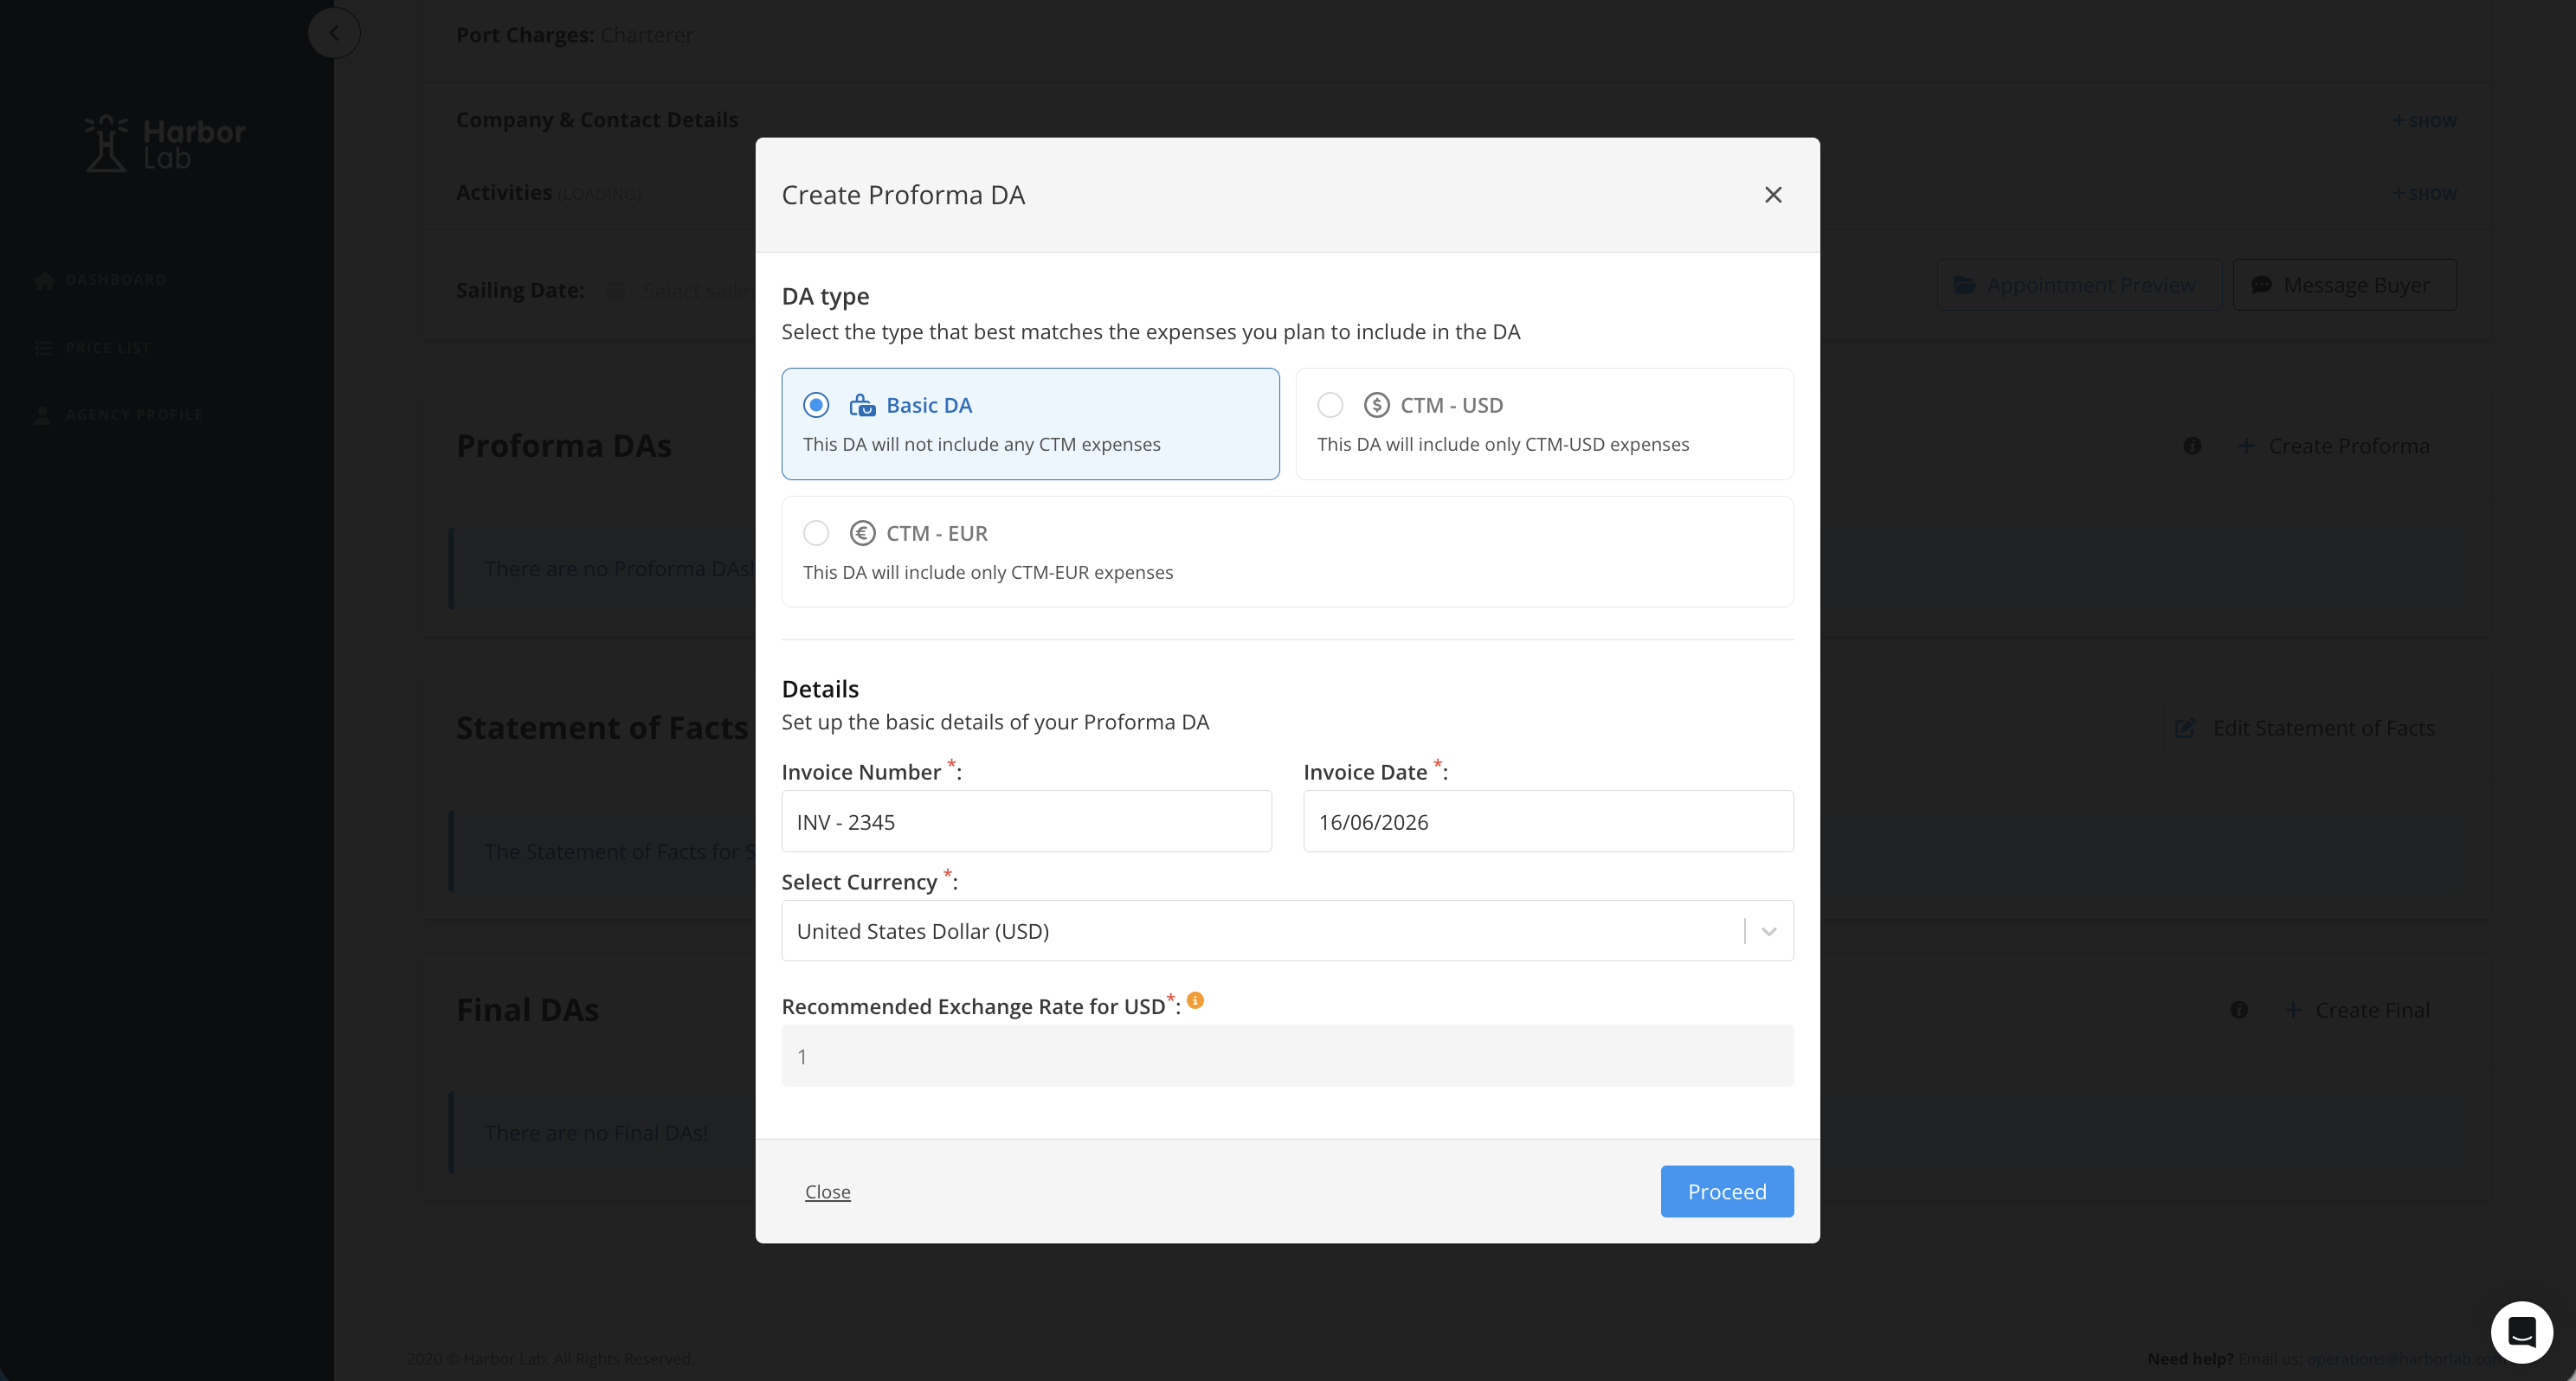Close the Create Proforma DA dialog with X
Viewport: 2576px width, 1381px height.
point(1773,195)
